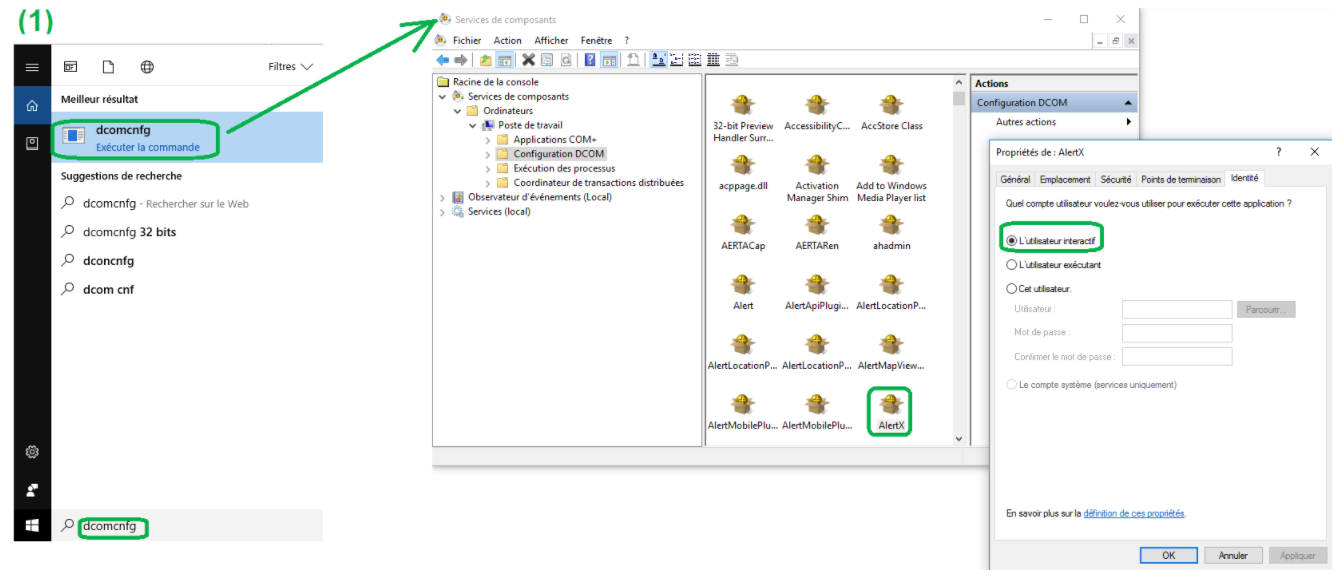Click the web globe filter icon
The image size is (1340, 581).
point(147,67)
